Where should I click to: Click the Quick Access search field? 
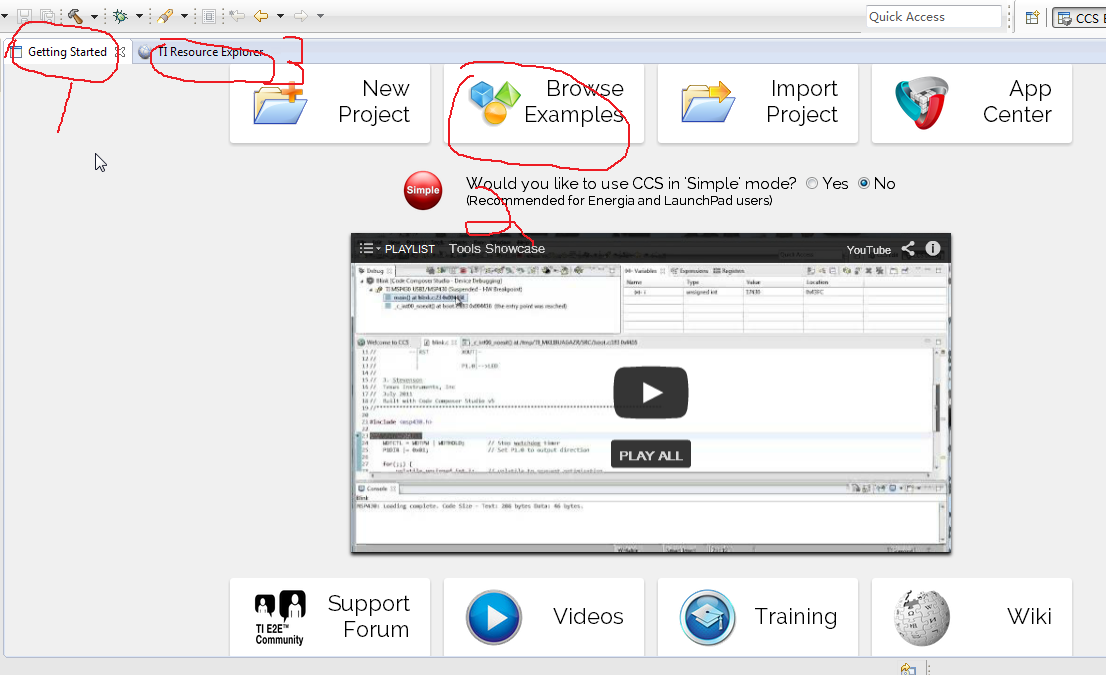[x=933, y=16]
